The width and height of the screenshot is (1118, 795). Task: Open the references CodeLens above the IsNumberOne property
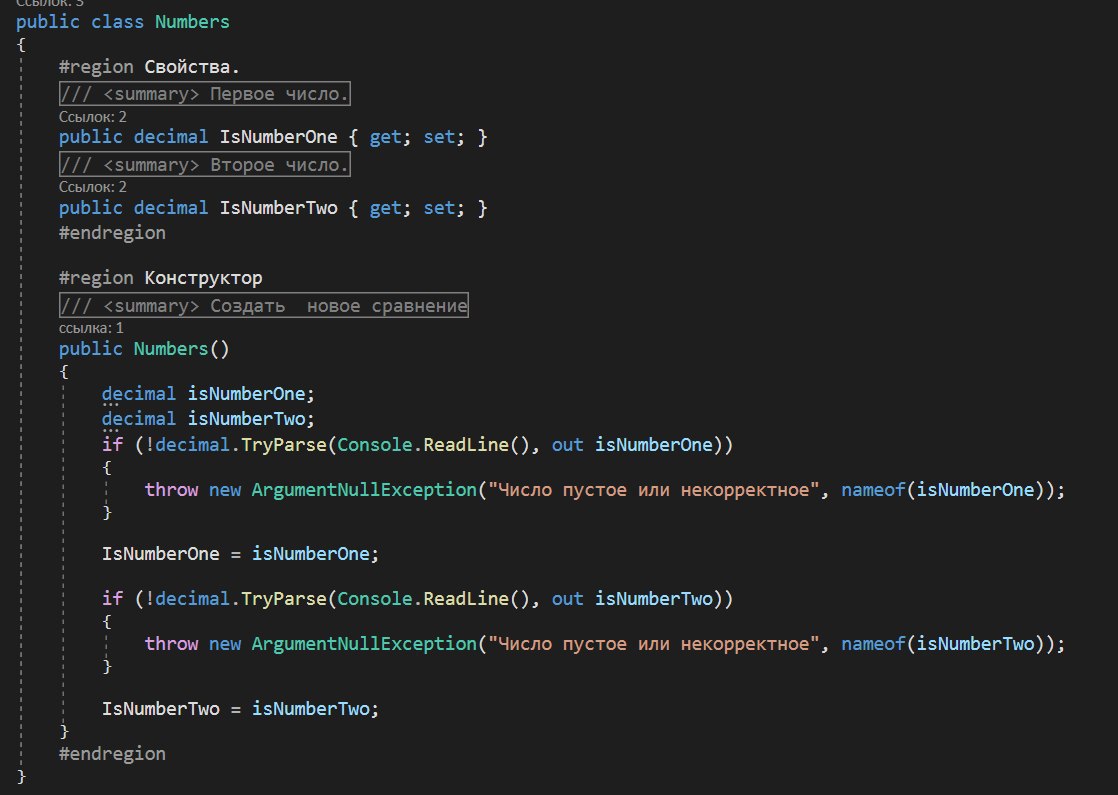click(x=92, y=116)
